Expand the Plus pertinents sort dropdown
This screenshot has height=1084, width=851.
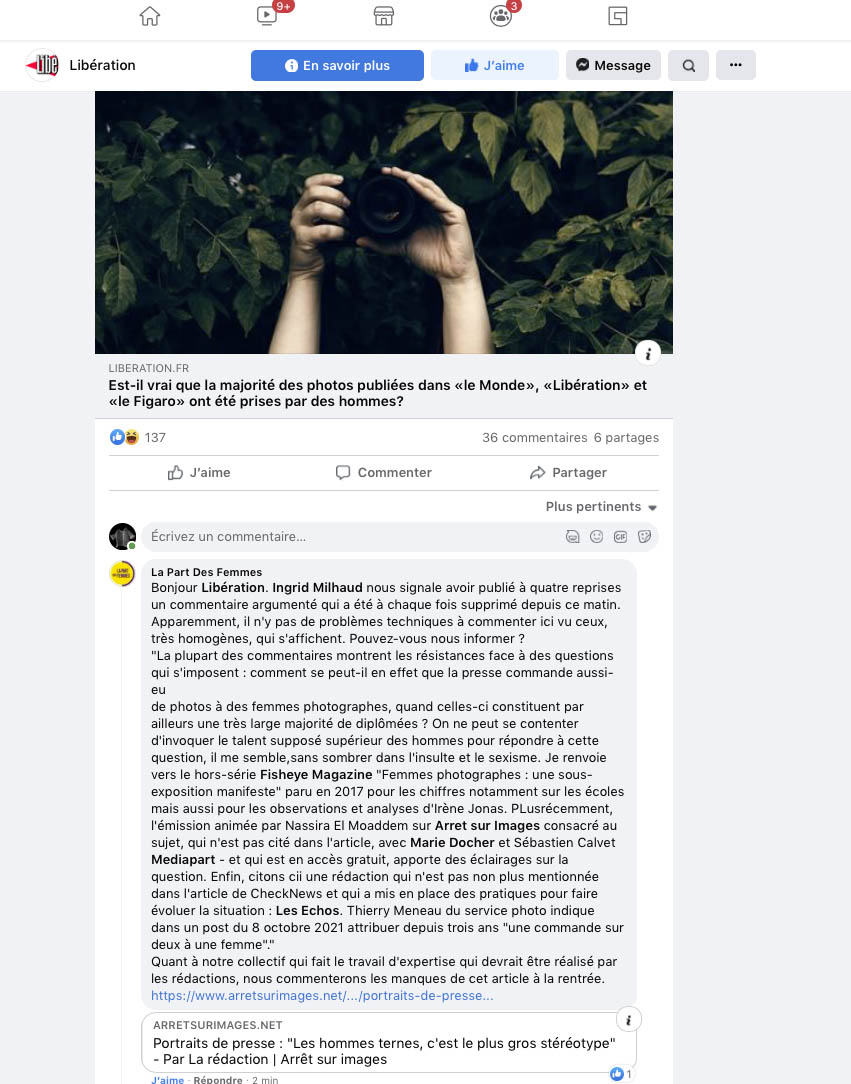[601, 507]
